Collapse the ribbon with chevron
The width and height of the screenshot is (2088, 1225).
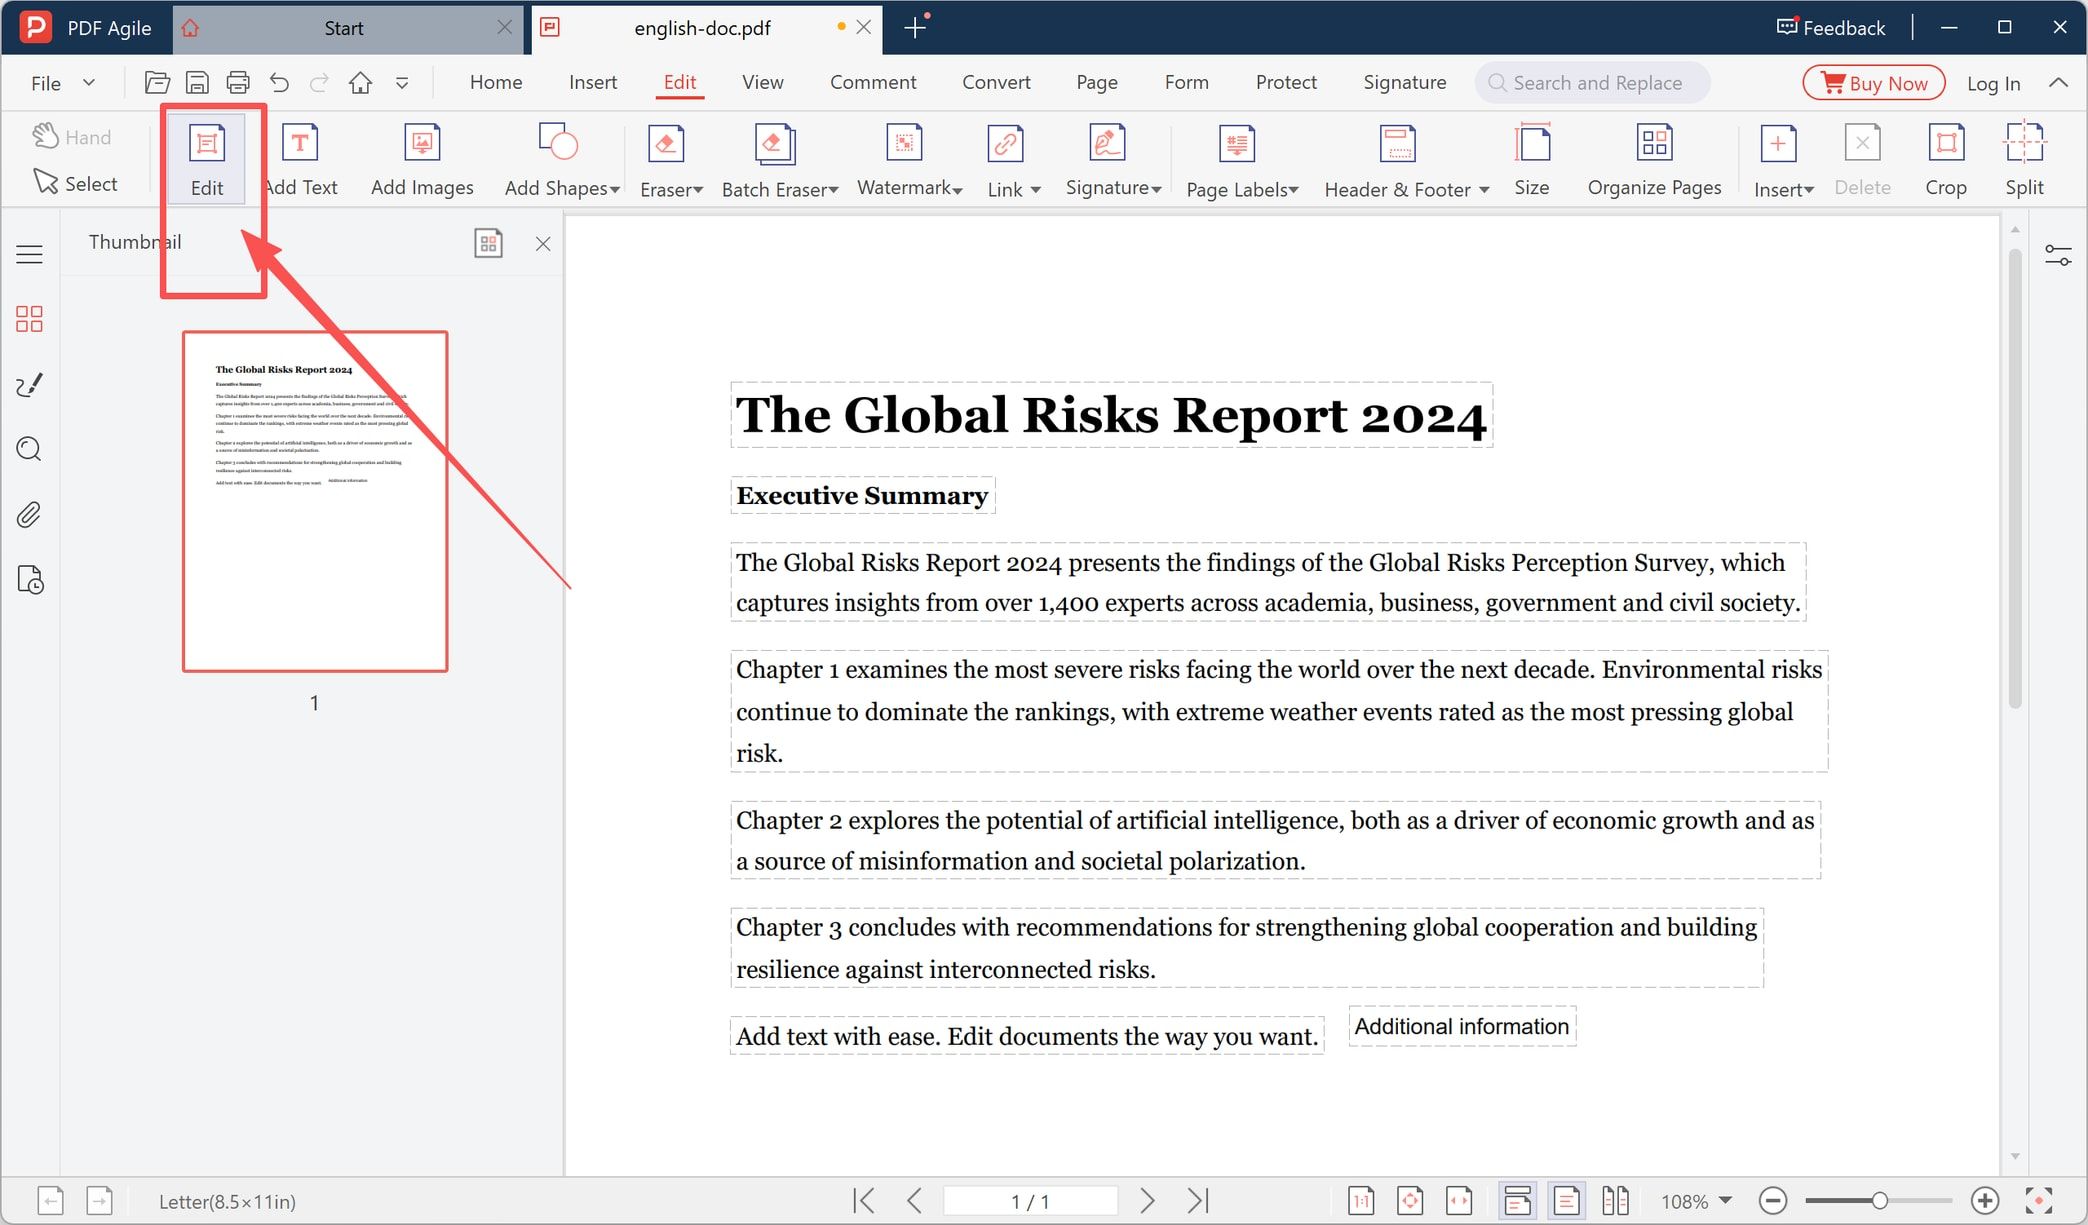2058,83
